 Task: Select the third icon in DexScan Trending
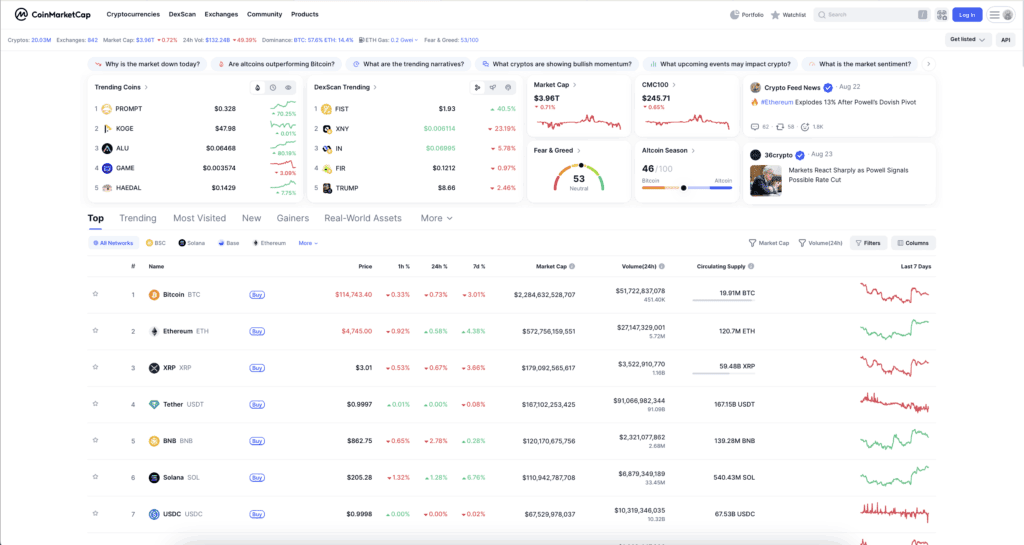[x=508, y=87]
